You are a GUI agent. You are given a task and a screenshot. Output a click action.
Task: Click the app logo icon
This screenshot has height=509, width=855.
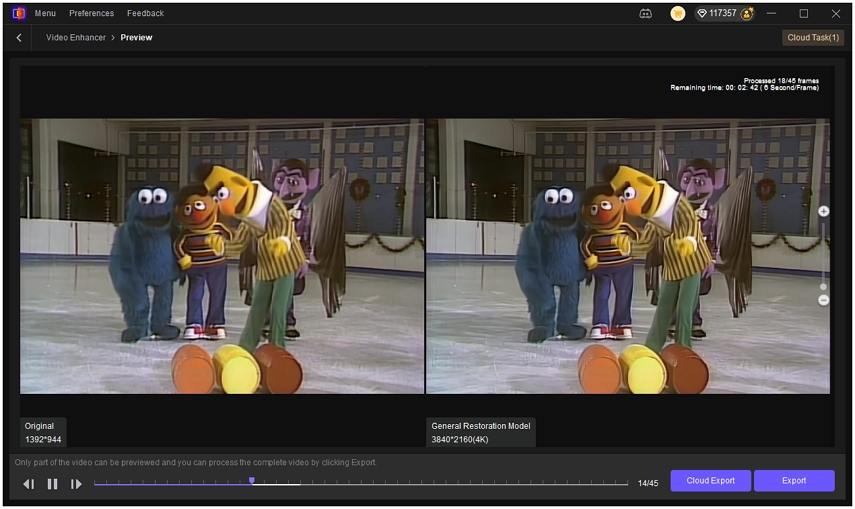coord(18,13)
